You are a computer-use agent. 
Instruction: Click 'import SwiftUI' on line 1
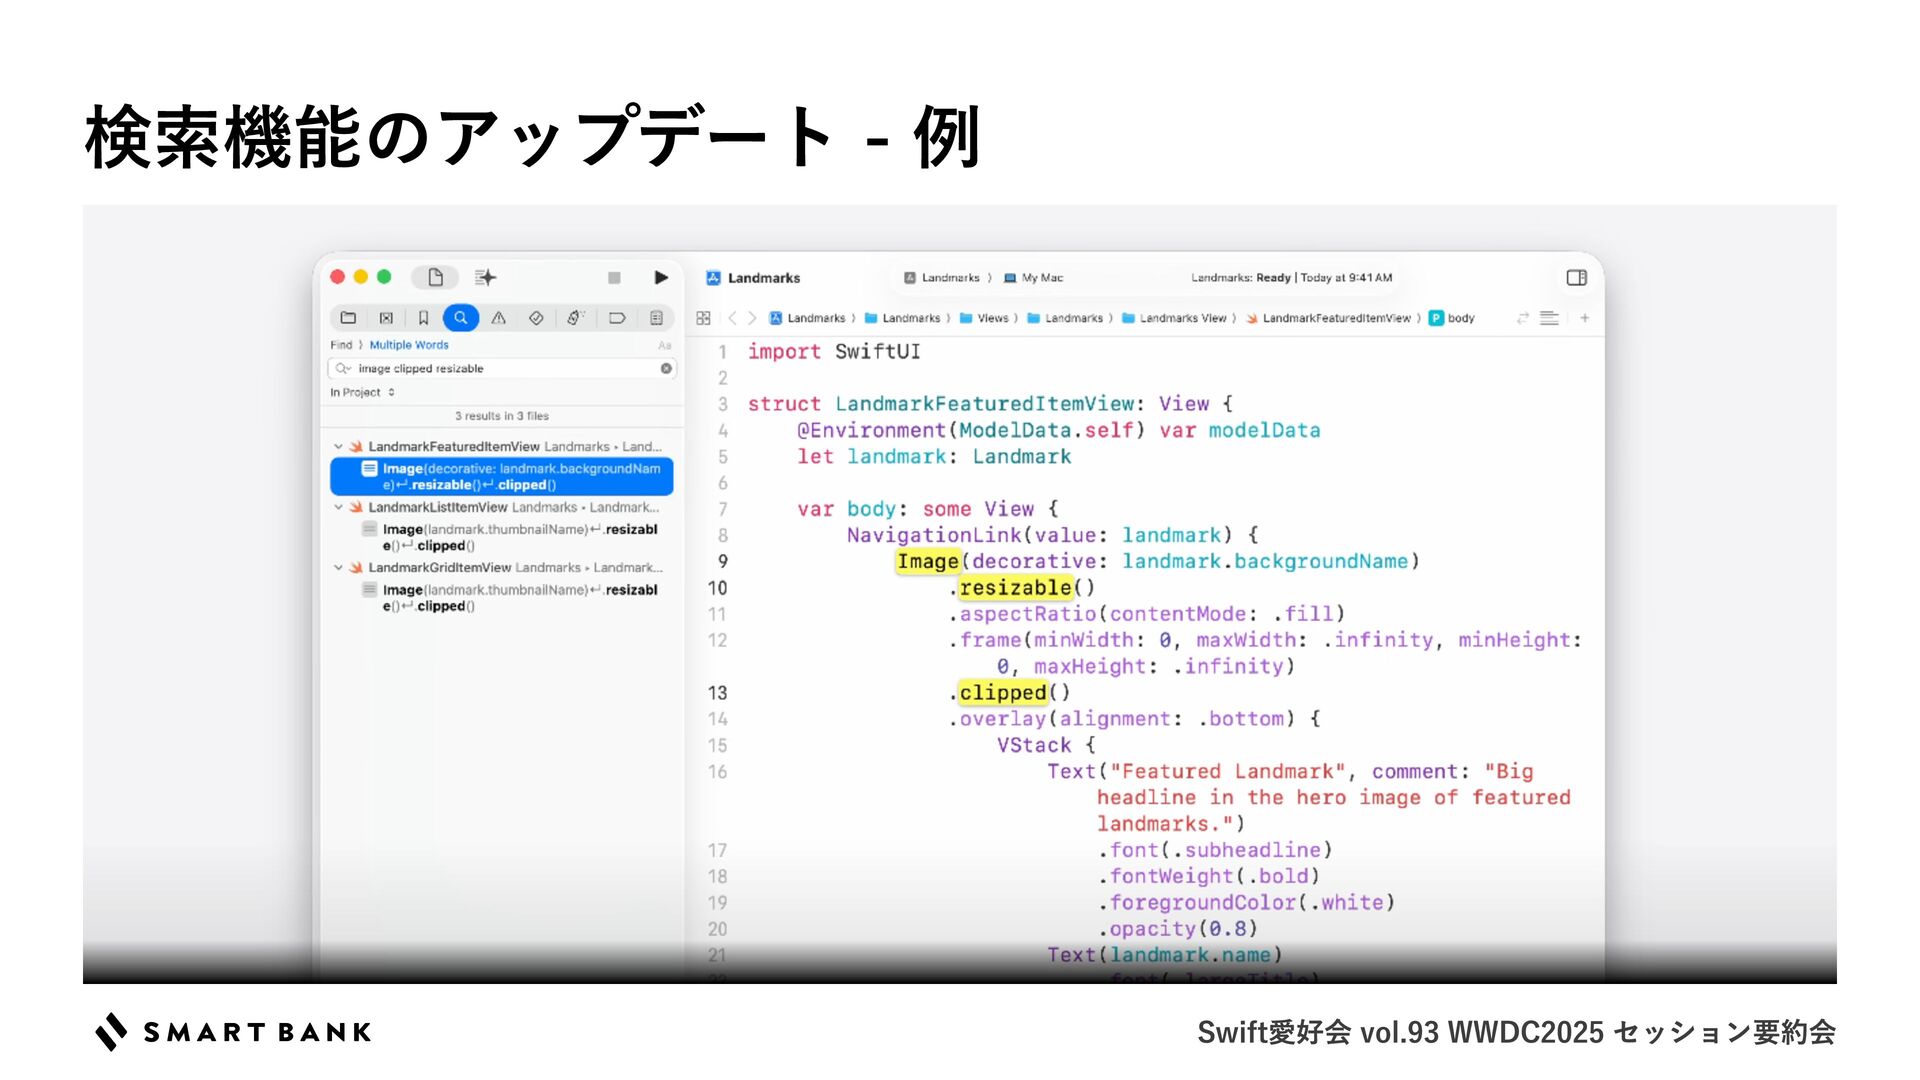[834, 352]
